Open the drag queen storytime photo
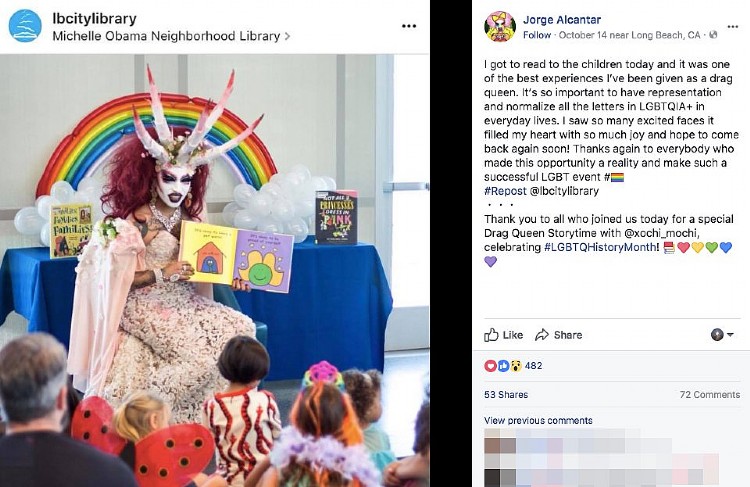The height and width of the screenshot is (487, 750). click(x=215, y=270)
